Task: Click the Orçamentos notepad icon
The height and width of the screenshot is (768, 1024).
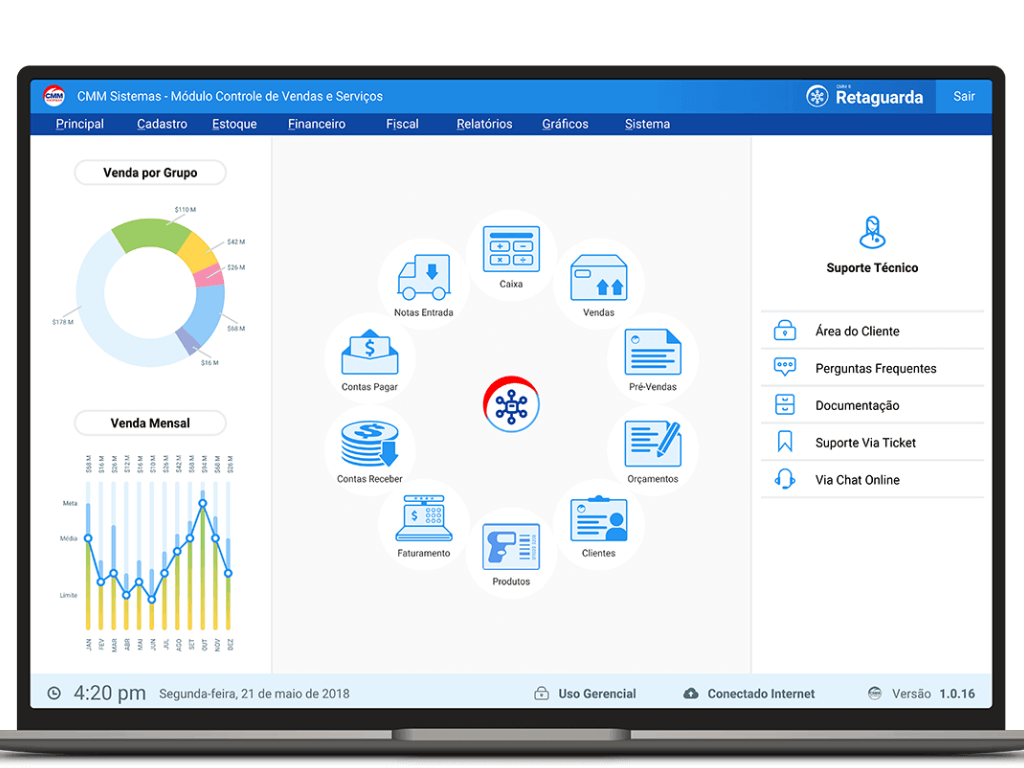Action: click(652, 444)
